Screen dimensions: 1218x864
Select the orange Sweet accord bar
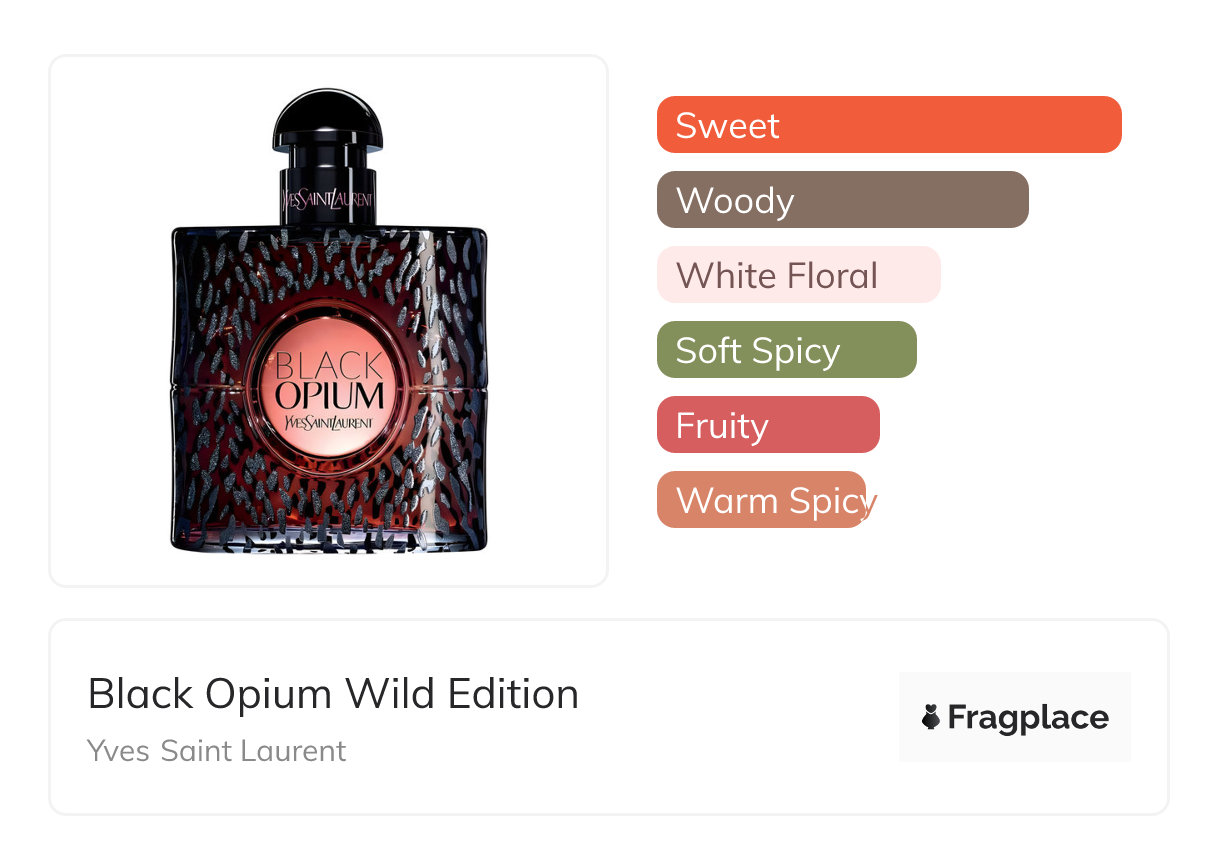coord(889,125)
